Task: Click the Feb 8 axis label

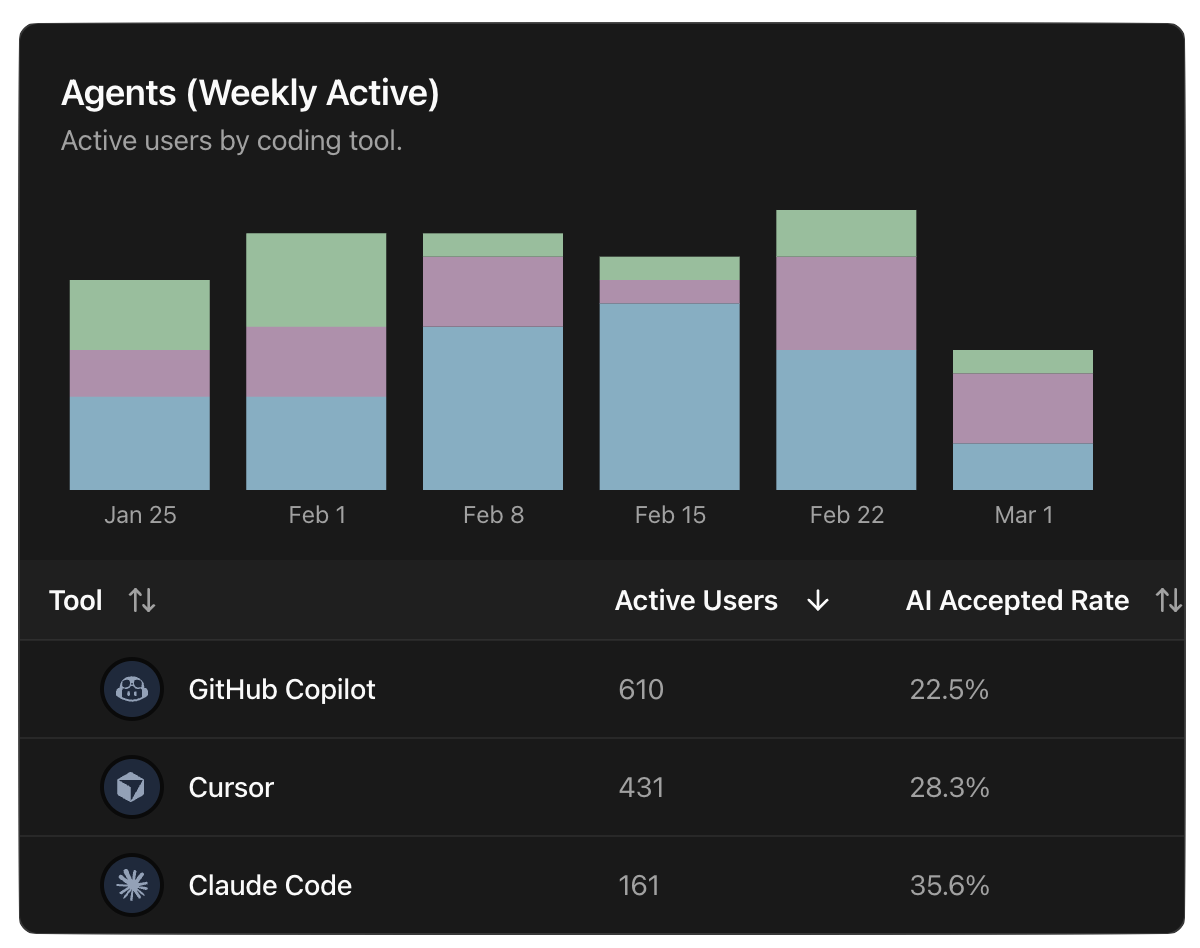Action: click(493, 515)
